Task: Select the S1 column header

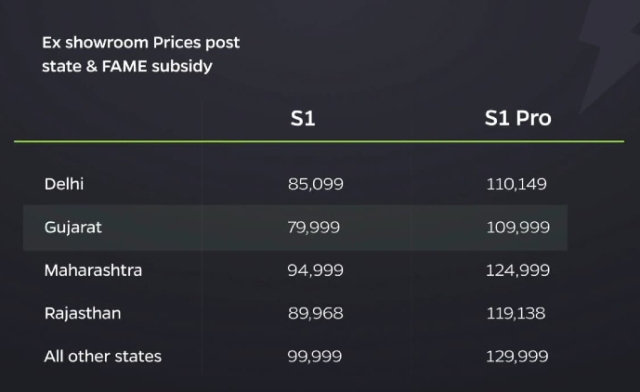Action: tap(303, 118)
